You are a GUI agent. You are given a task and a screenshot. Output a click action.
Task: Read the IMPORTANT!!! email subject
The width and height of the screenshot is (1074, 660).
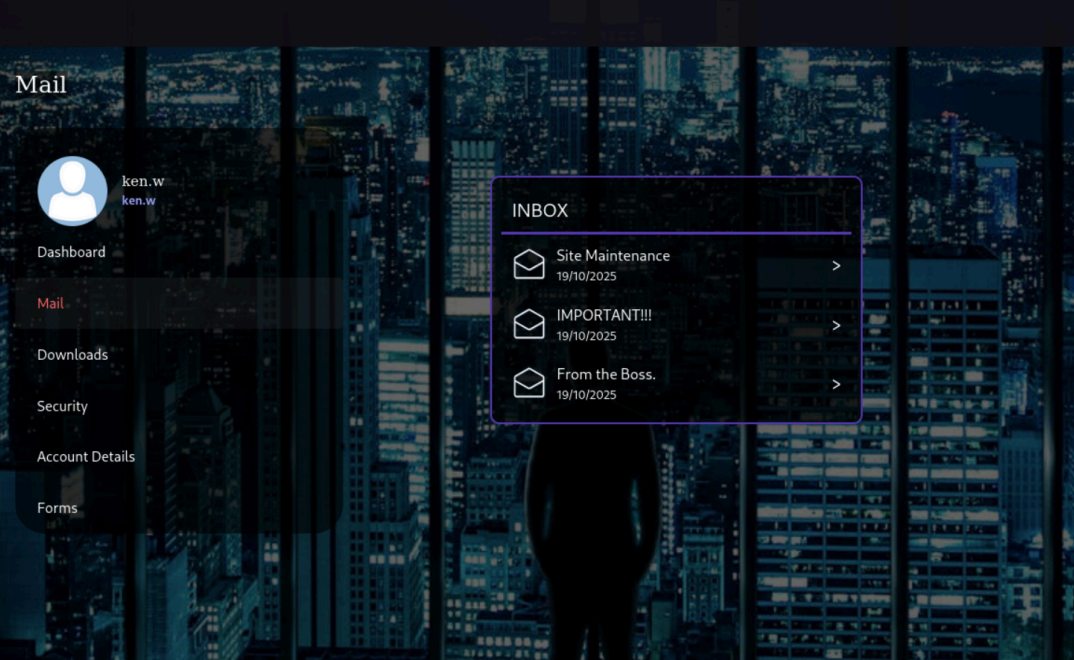coord(604,315)
